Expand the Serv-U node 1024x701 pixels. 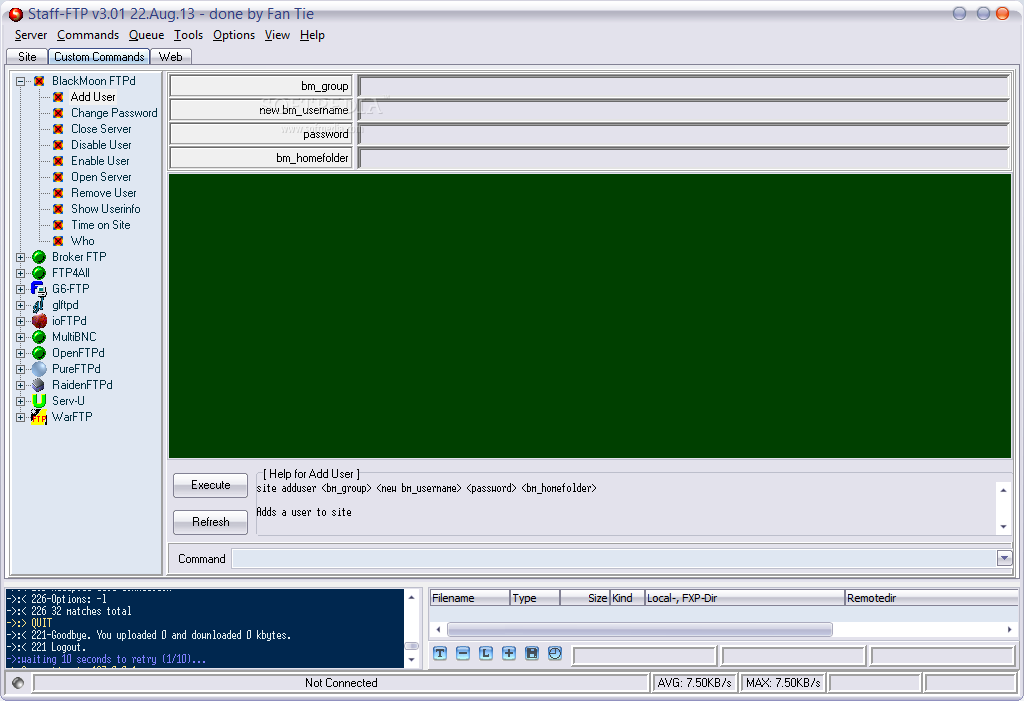[20, 401]
